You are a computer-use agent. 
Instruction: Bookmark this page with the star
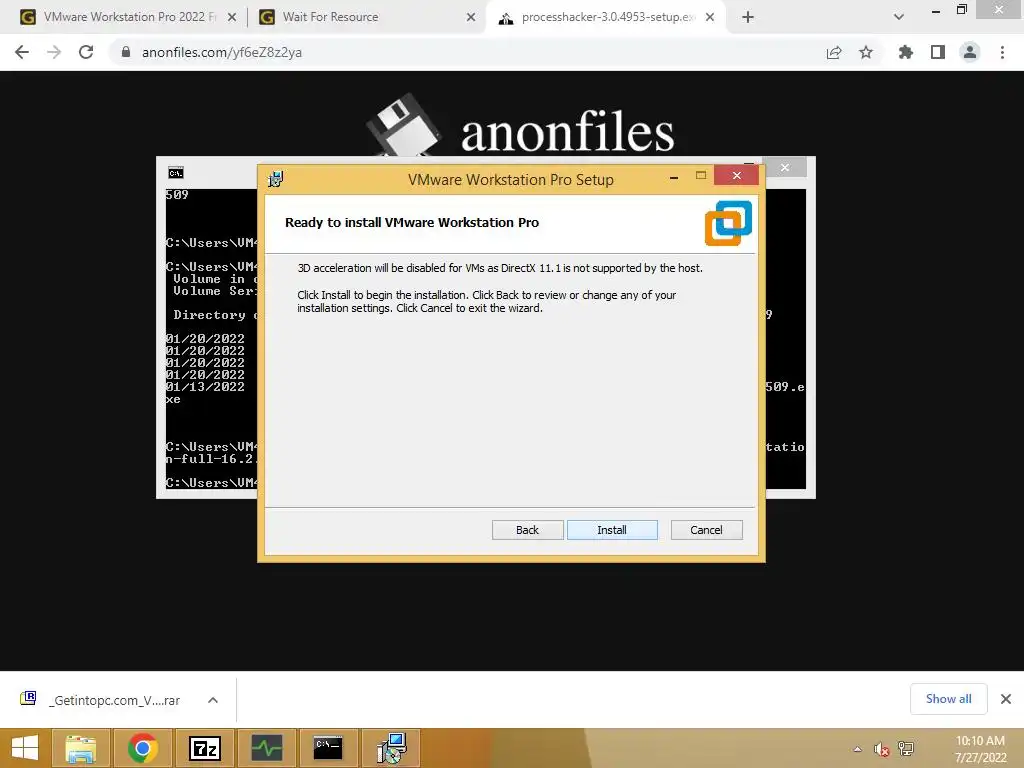866,52
